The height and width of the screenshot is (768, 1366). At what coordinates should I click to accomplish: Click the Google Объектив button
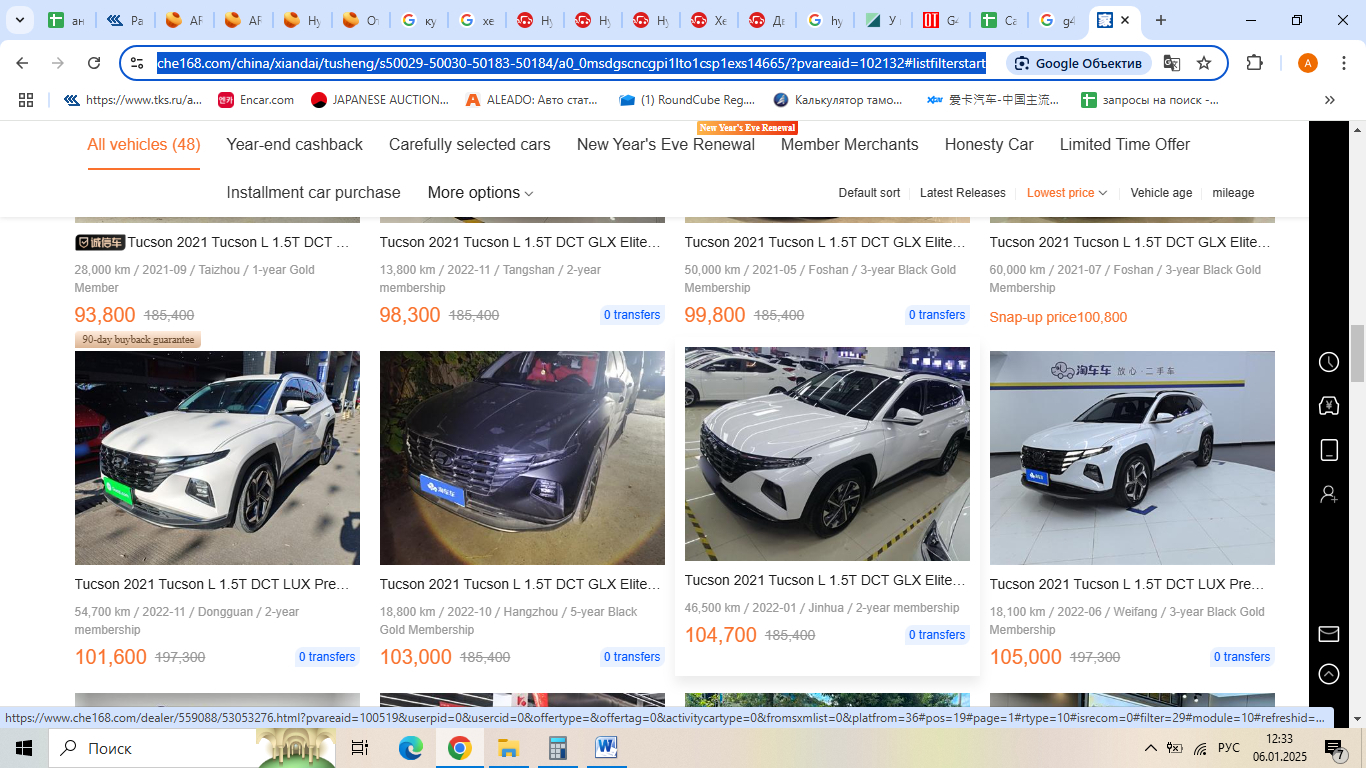(1078, 63)
